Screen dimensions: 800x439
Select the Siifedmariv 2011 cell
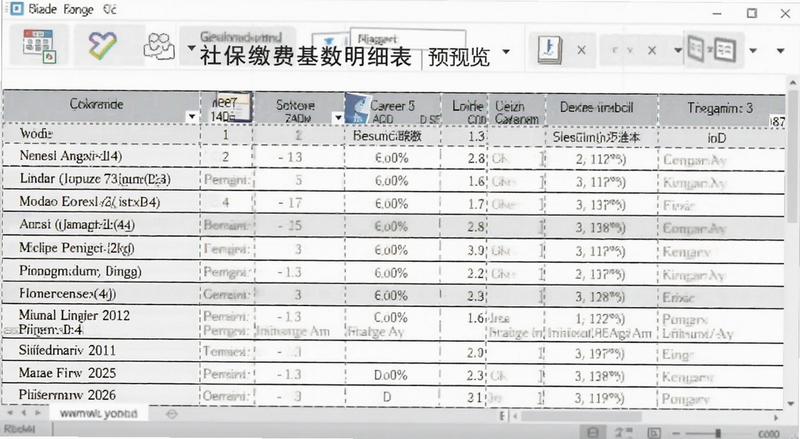click(x=101, y=351)
